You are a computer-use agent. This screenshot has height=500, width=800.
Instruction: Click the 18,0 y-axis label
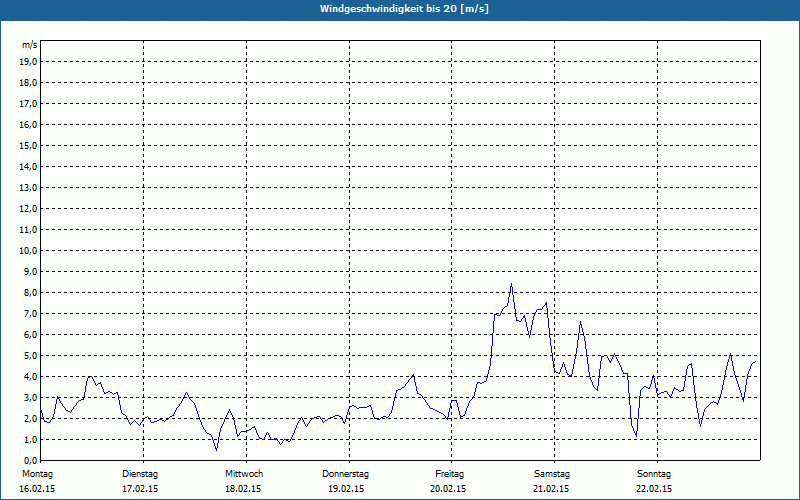(x=28, y=83)
